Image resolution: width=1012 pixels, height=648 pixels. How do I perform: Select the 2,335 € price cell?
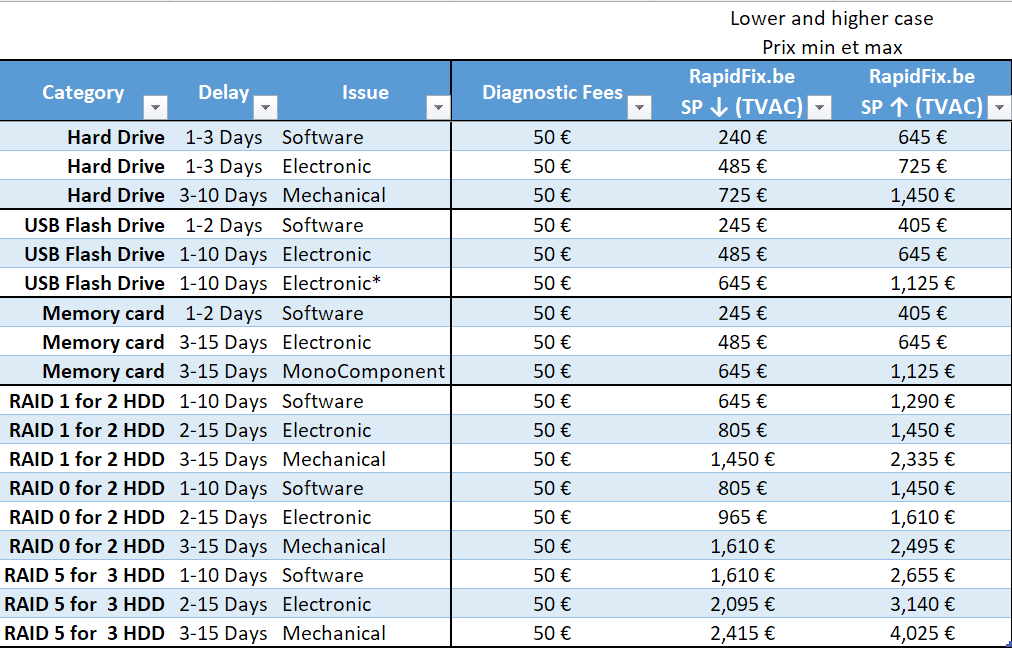(x=922, y=459)
